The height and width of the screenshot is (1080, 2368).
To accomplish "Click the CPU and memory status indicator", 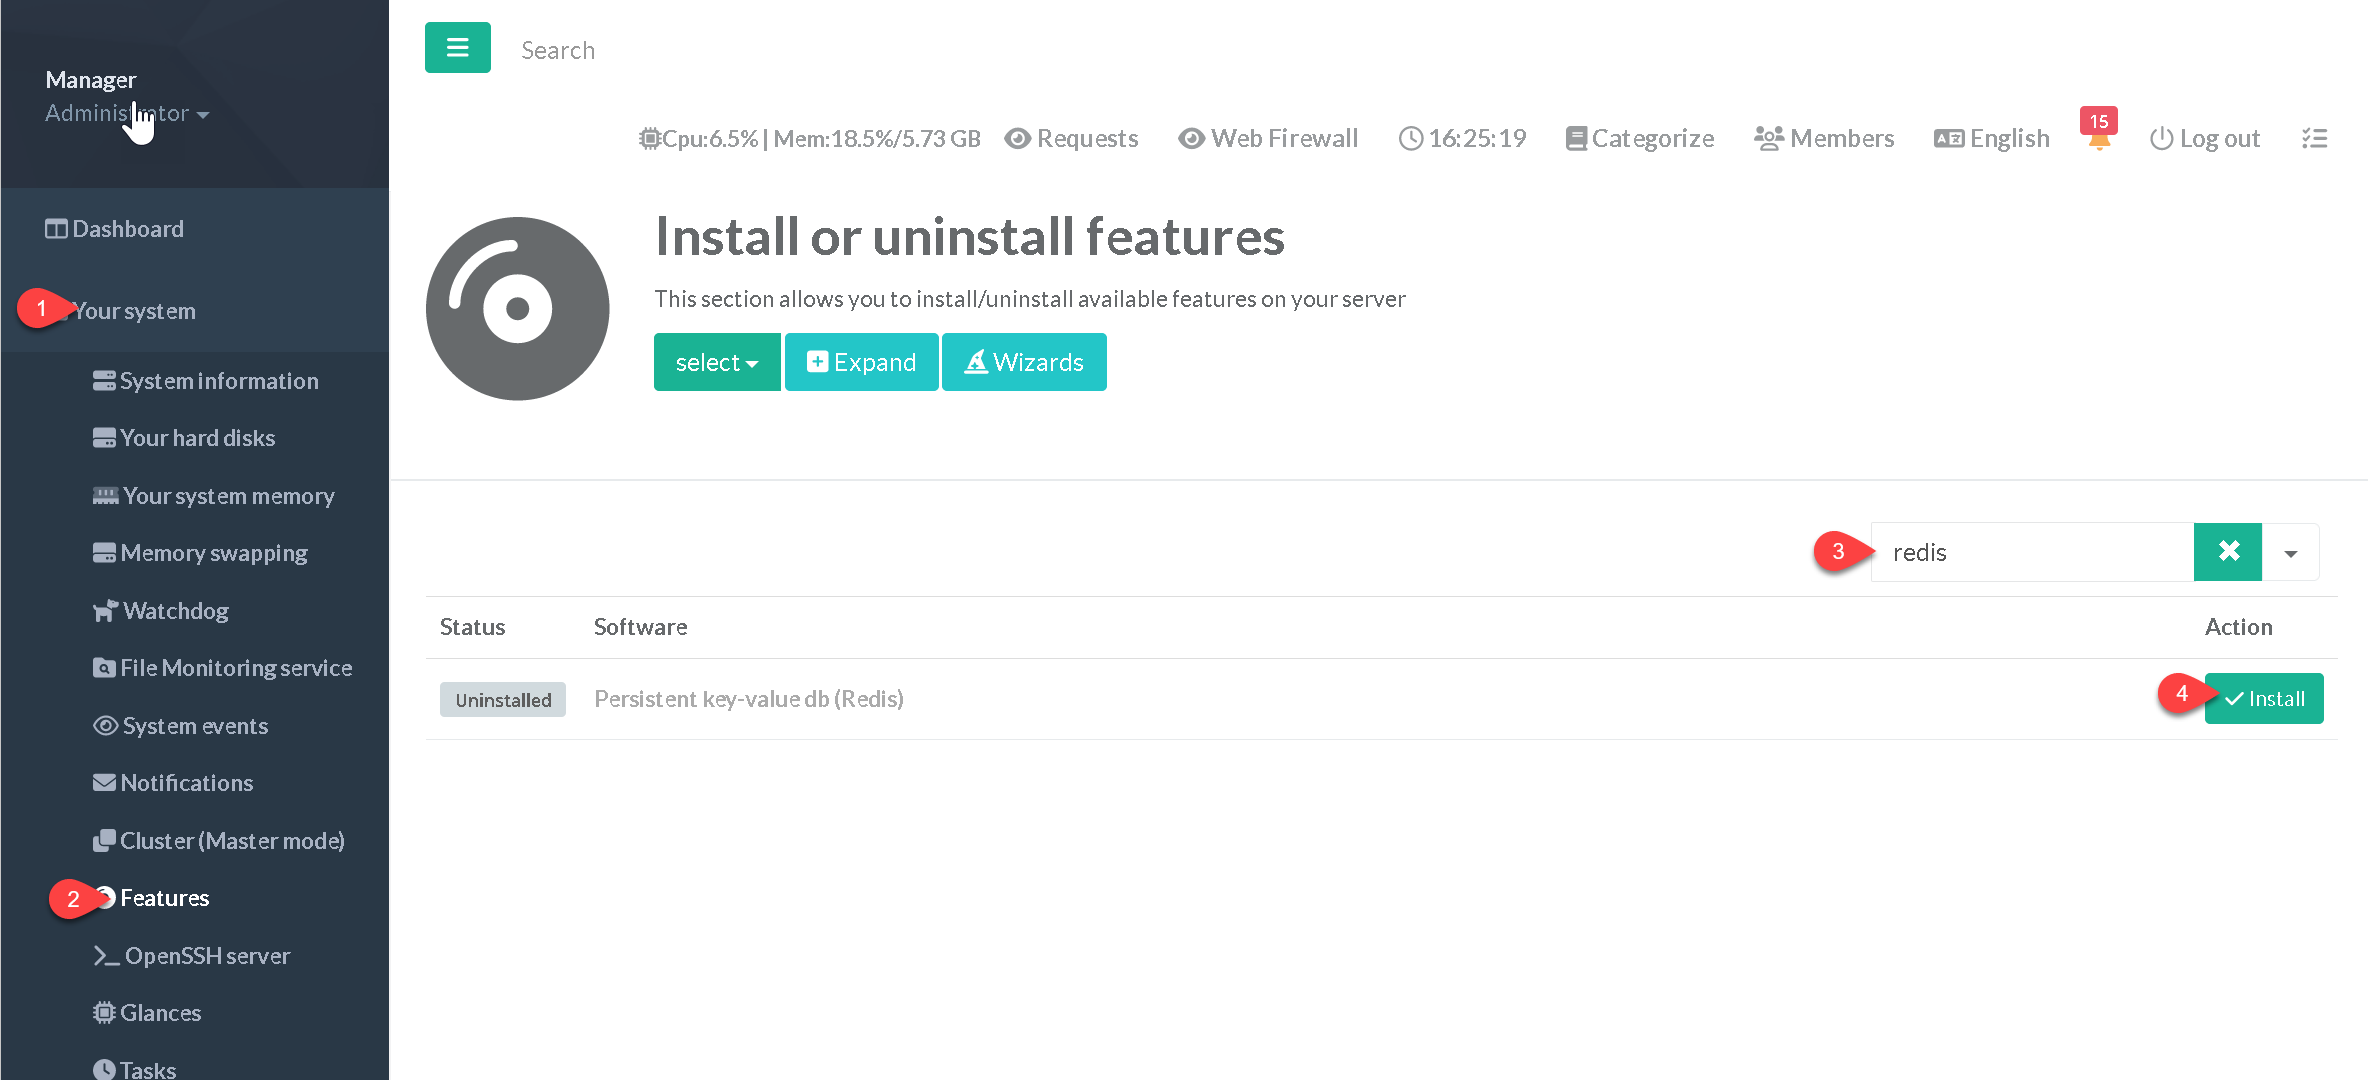I will click(810, 139).
